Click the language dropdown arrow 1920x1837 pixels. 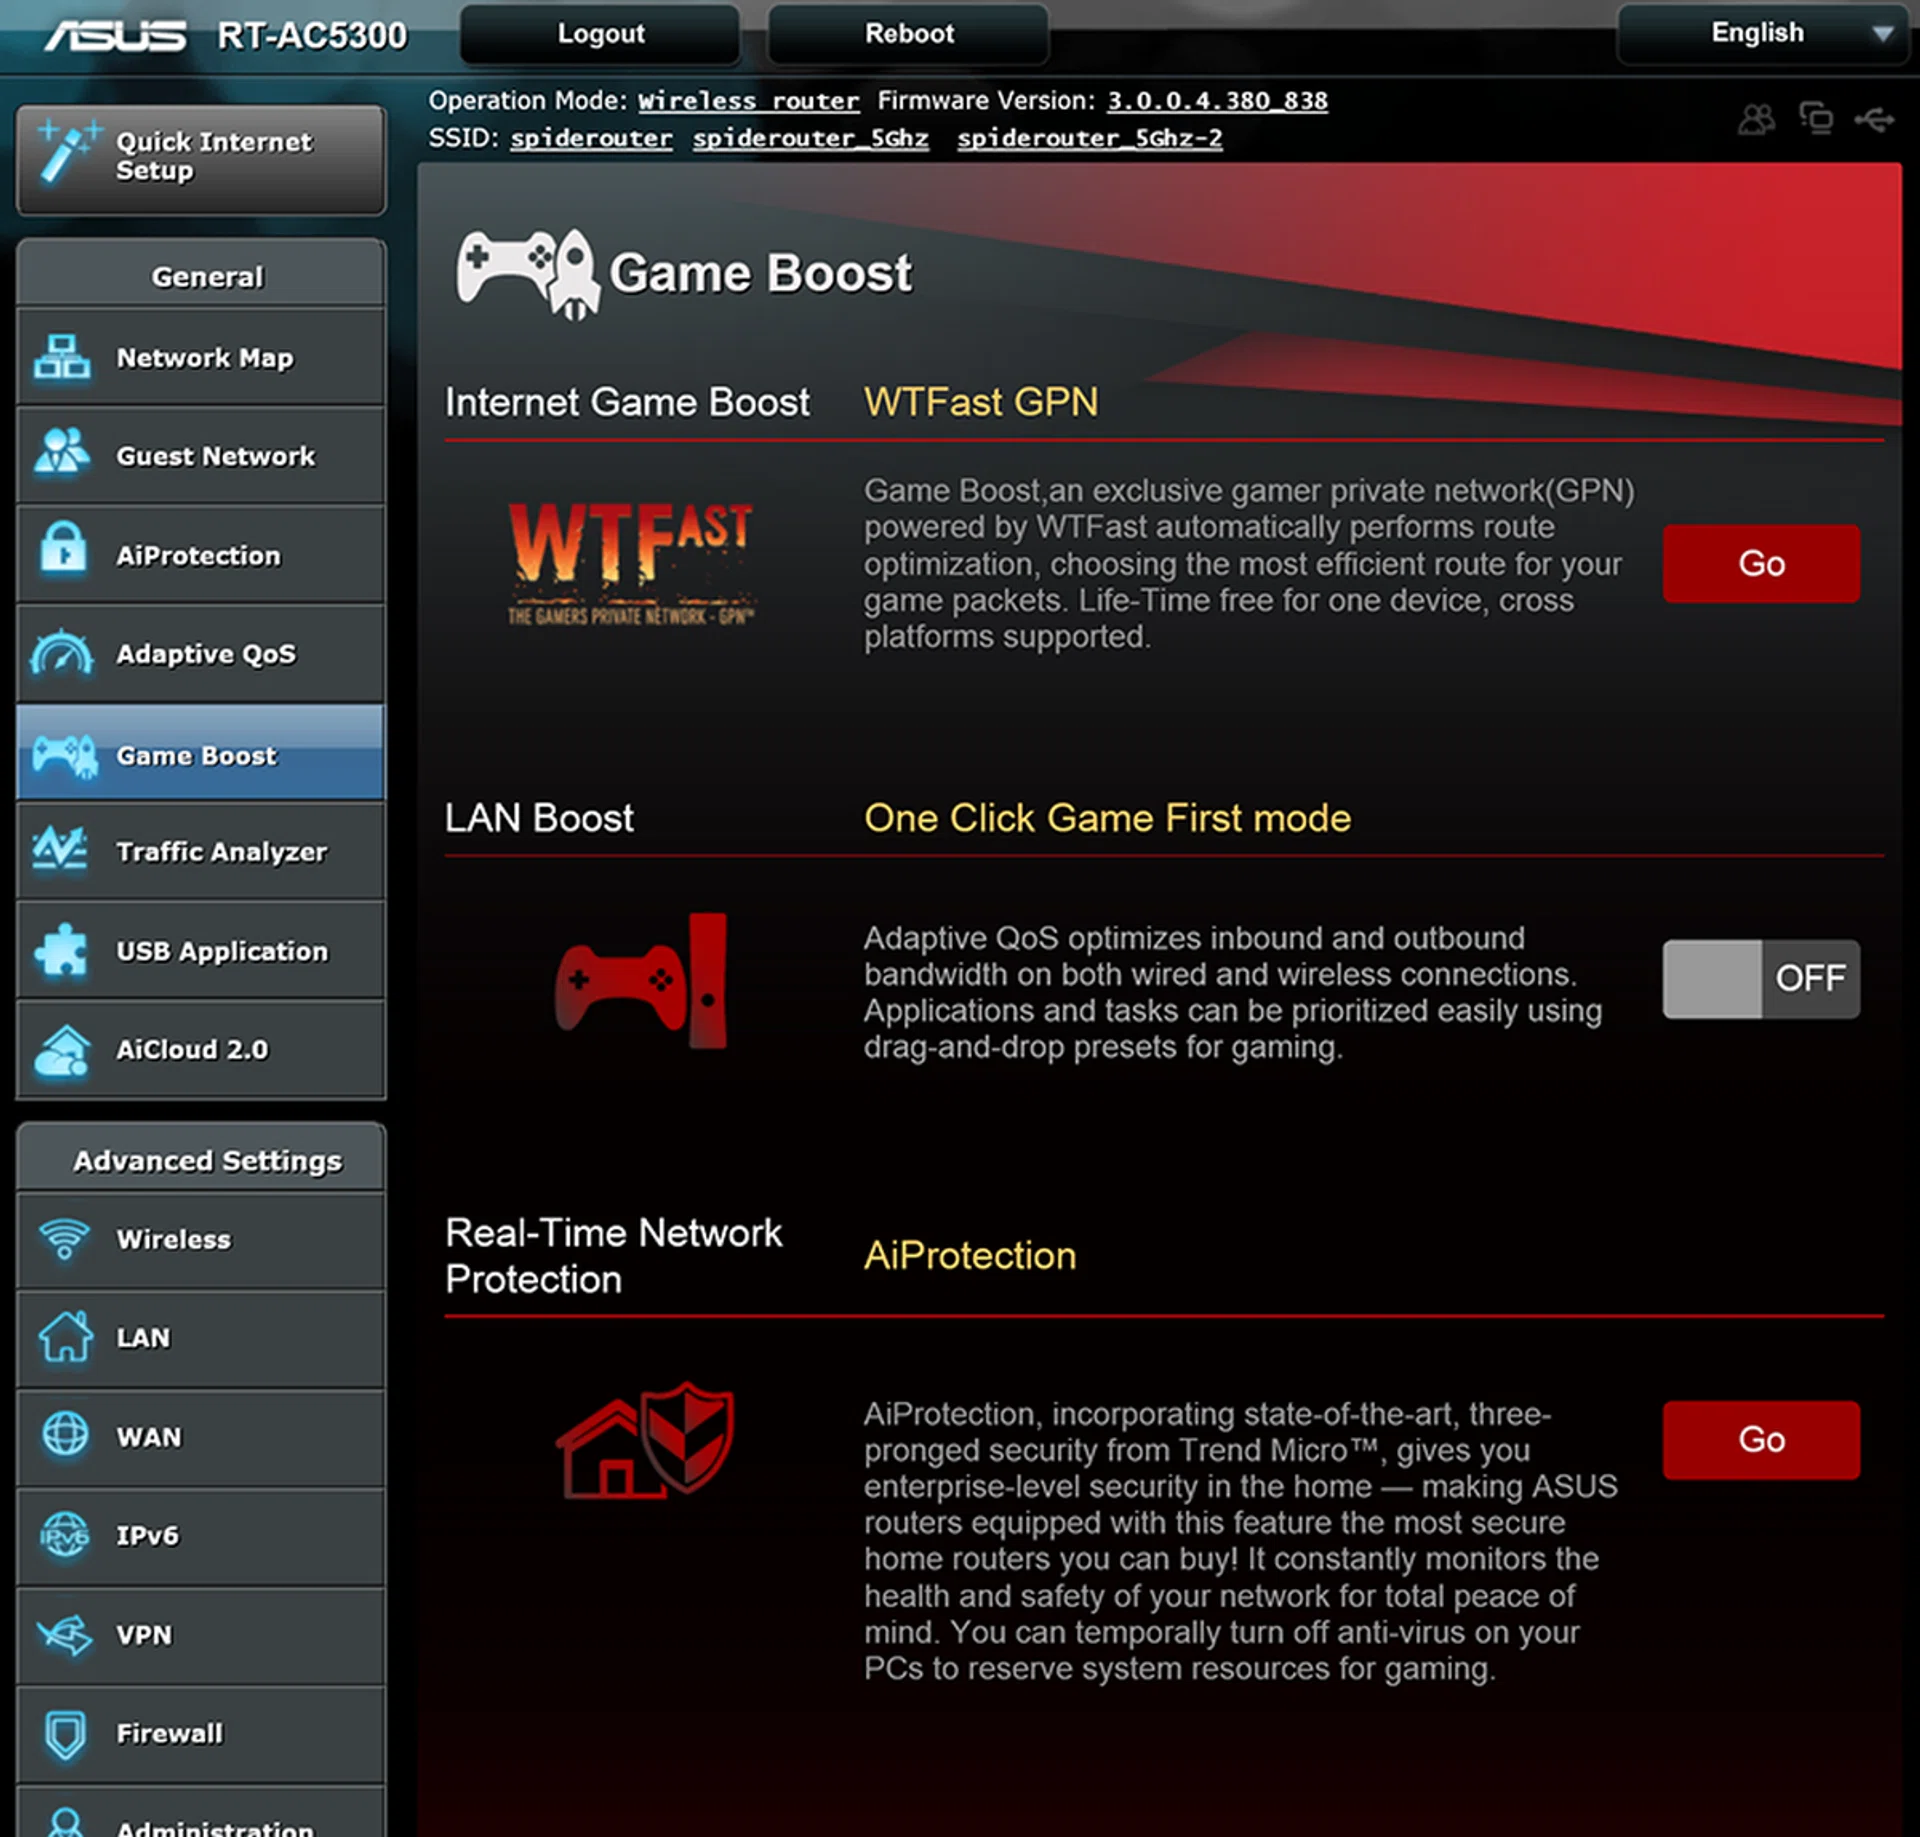tap(1882, 34)
